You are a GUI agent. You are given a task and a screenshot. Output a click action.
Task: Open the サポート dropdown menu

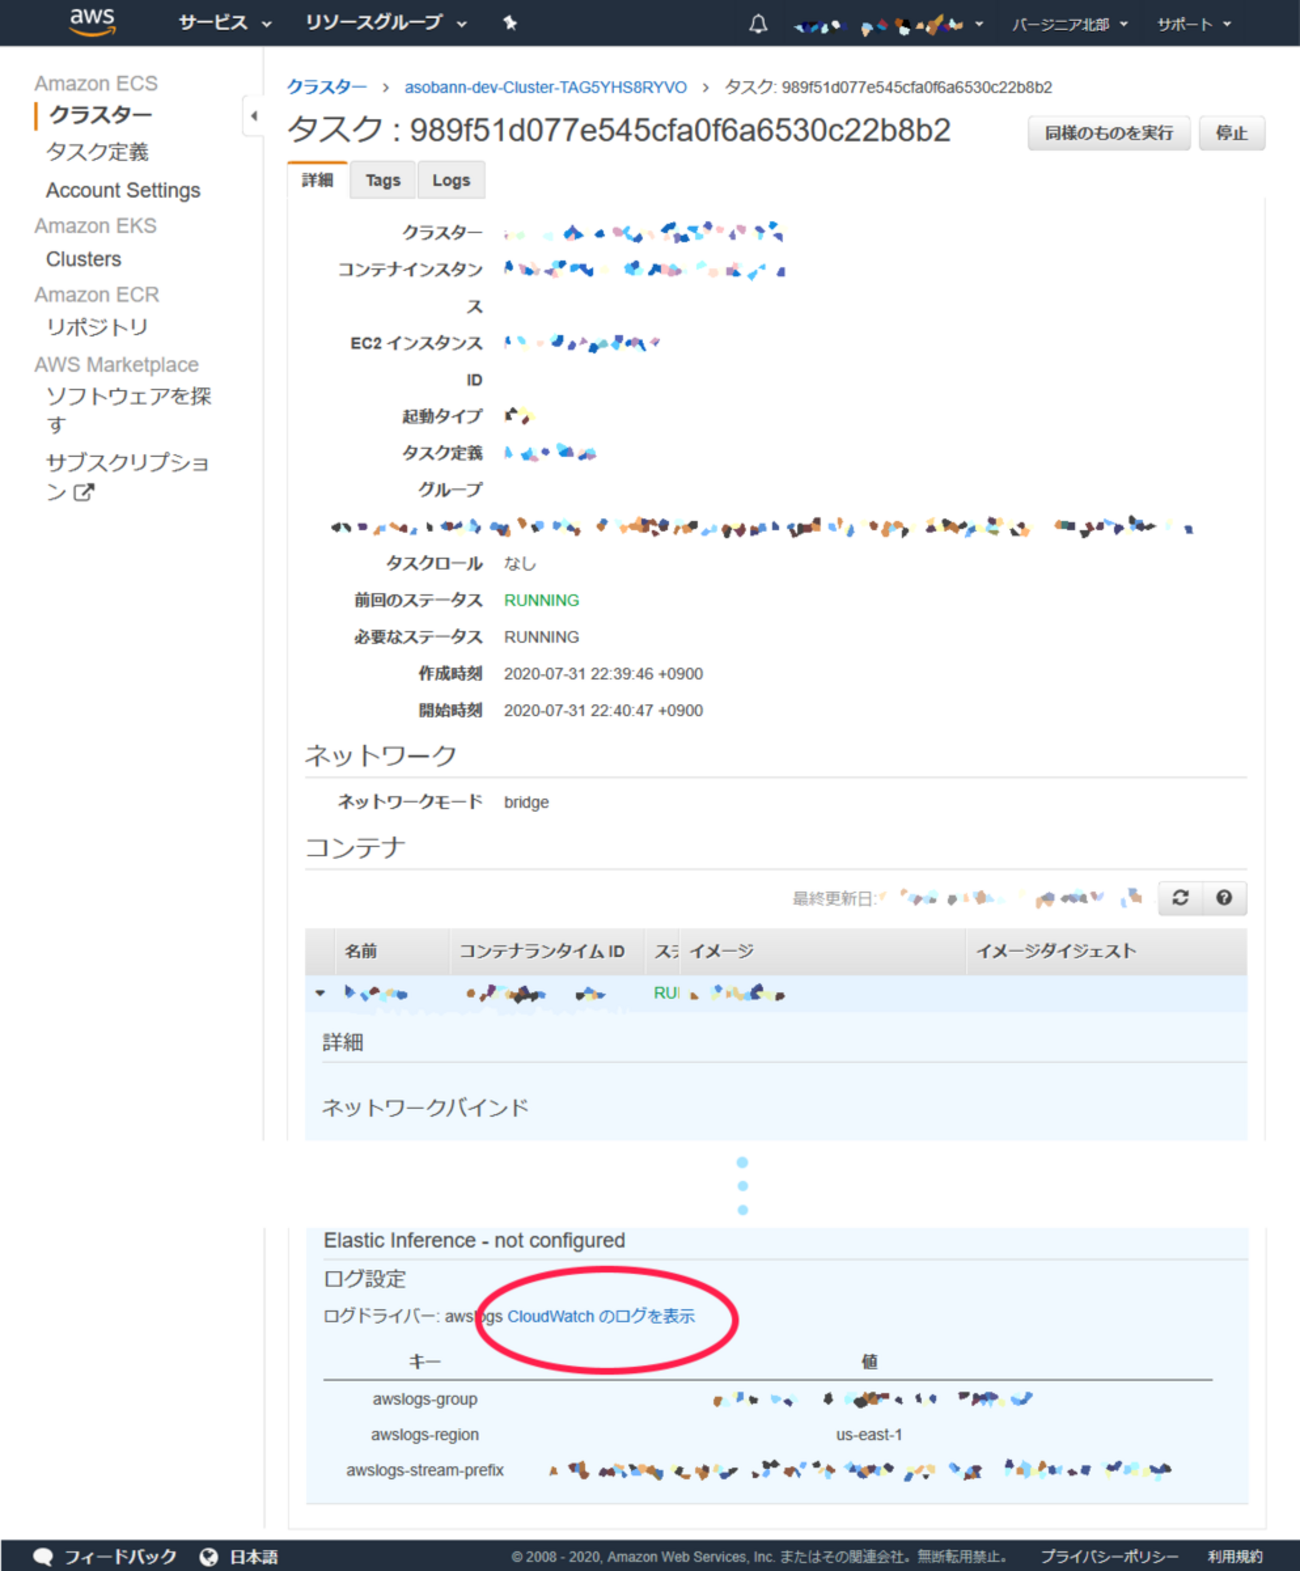[x=1194, y=24]
